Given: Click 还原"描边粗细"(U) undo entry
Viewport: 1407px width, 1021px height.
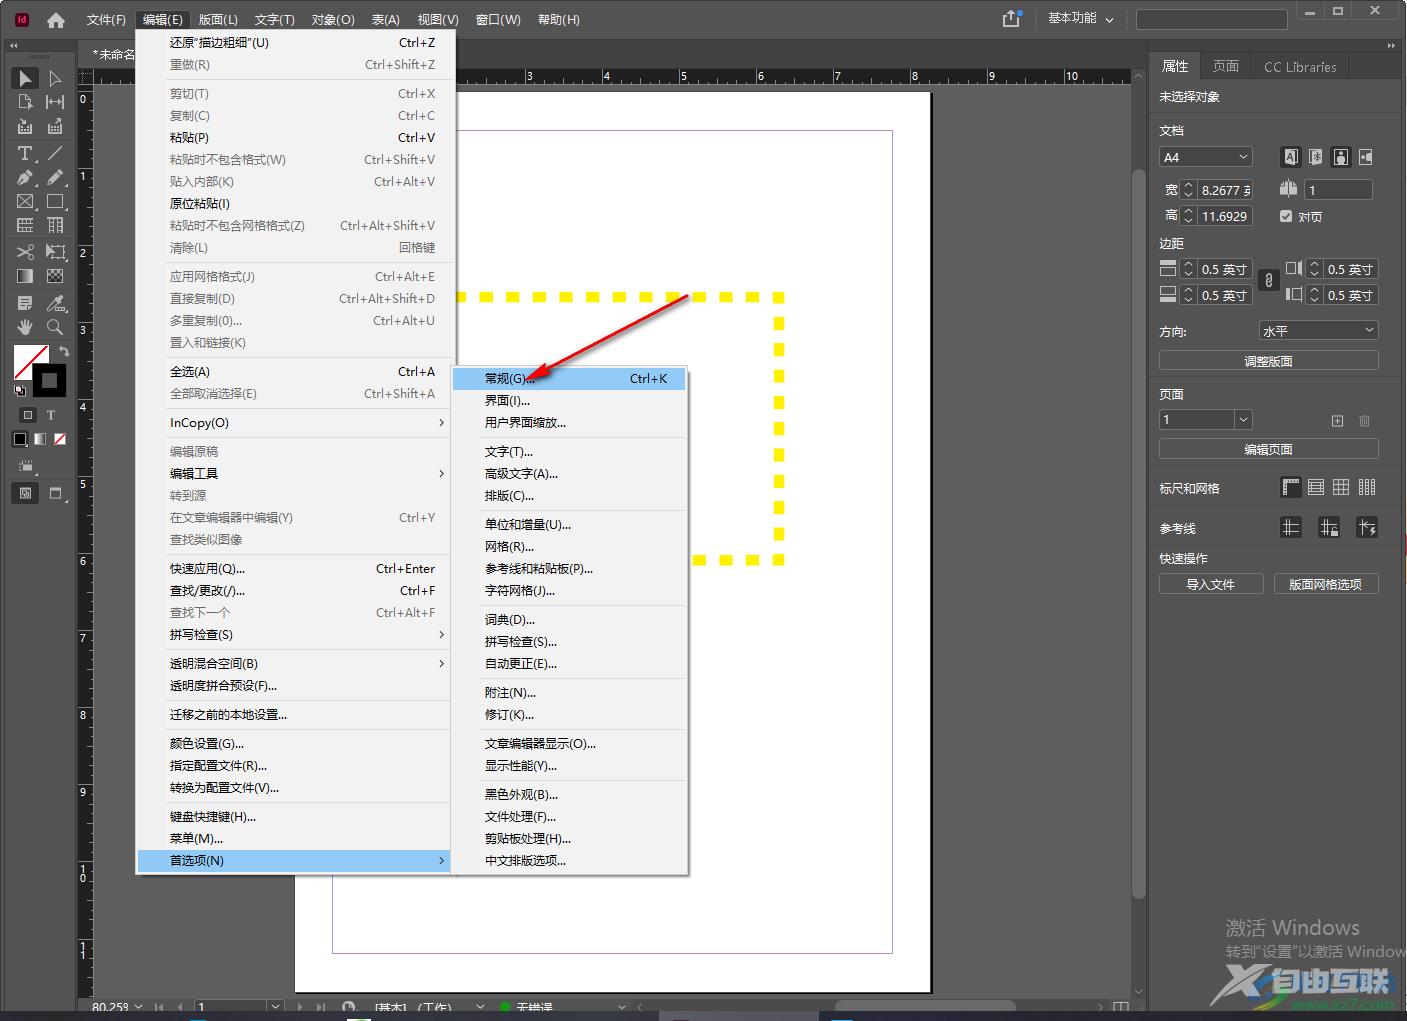Looking at the screenshot, I should 293,43.
